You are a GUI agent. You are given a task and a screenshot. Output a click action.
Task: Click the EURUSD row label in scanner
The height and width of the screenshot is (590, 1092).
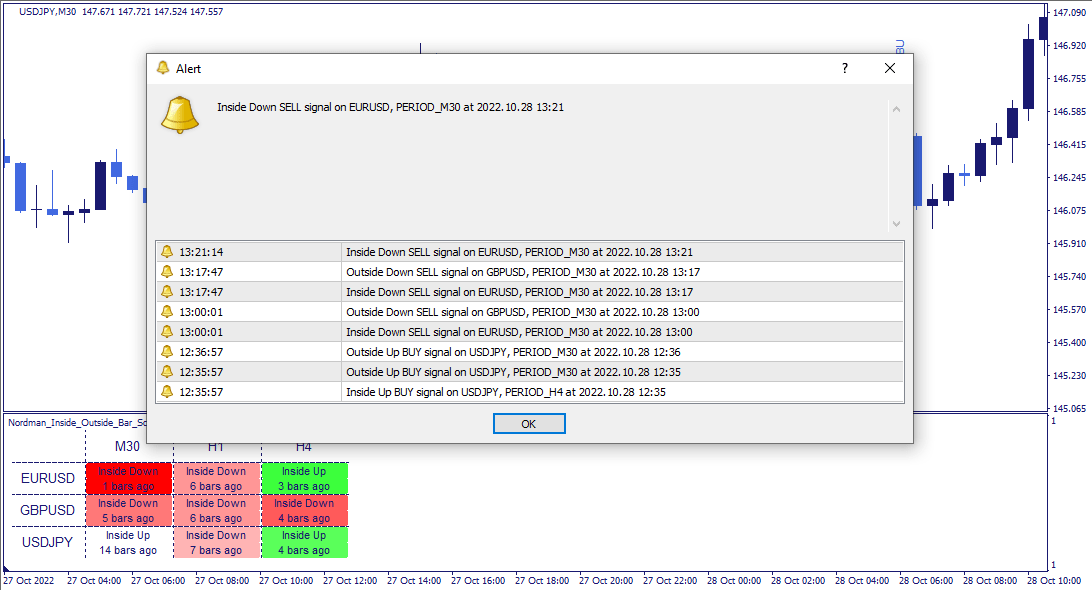[47, 479]
